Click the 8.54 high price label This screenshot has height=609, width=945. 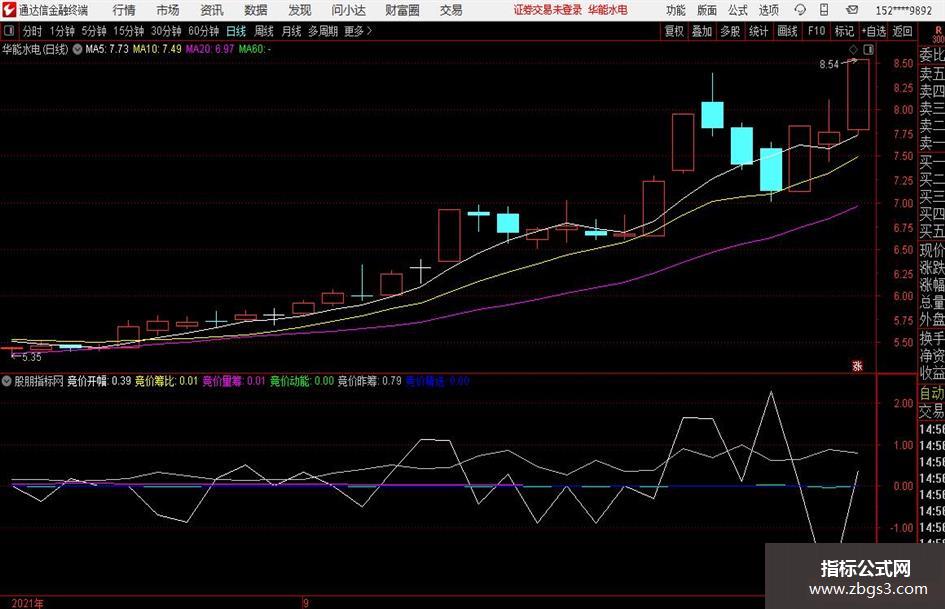pyautogui.click(x=829, y=65)
